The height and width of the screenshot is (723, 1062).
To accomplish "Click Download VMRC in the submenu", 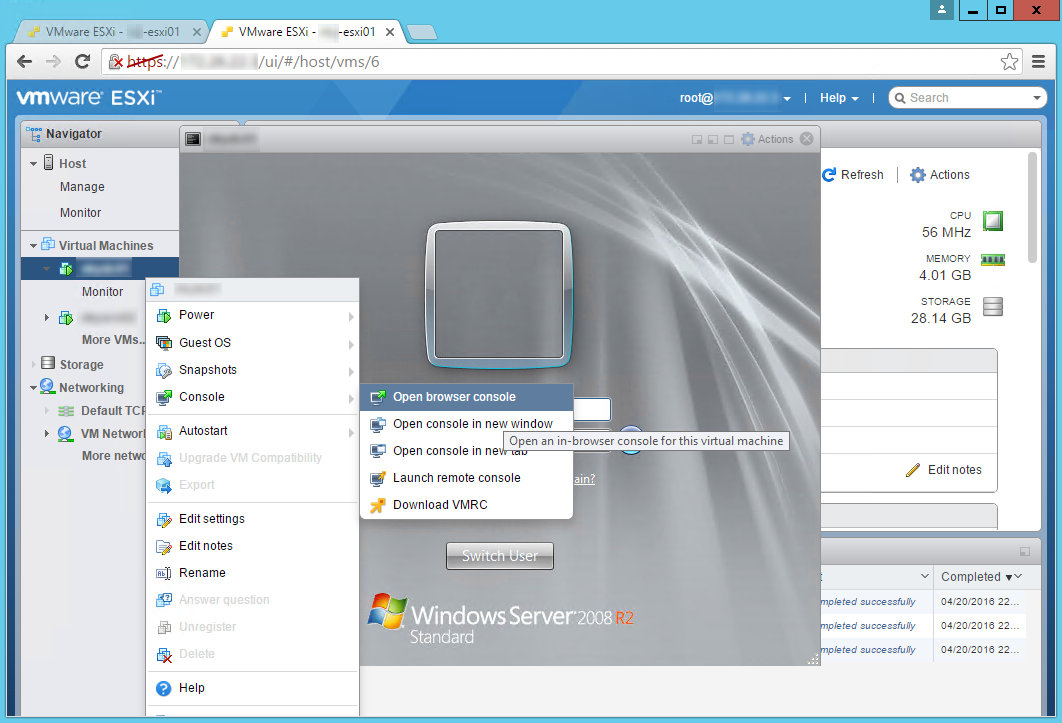I will coord(440,505).
